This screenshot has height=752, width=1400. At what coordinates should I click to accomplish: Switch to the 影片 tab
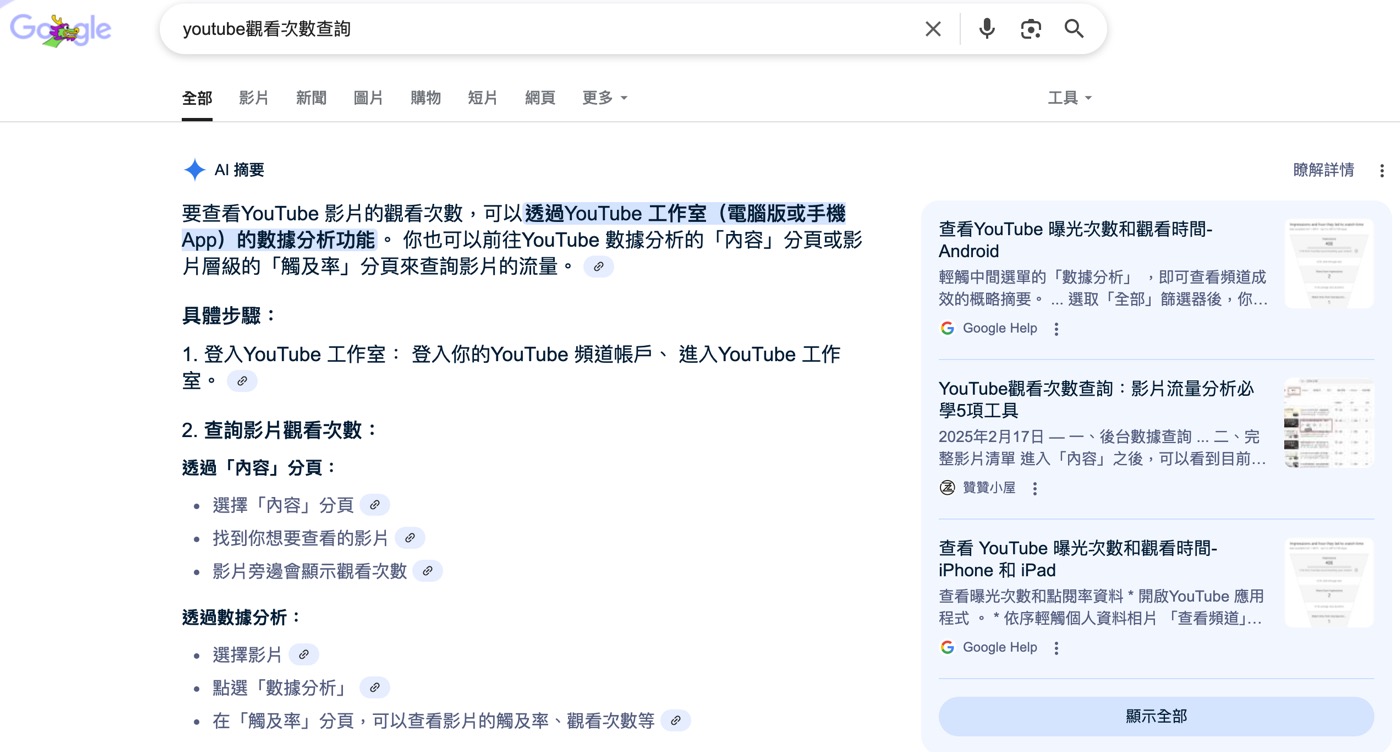coord(254,98)
